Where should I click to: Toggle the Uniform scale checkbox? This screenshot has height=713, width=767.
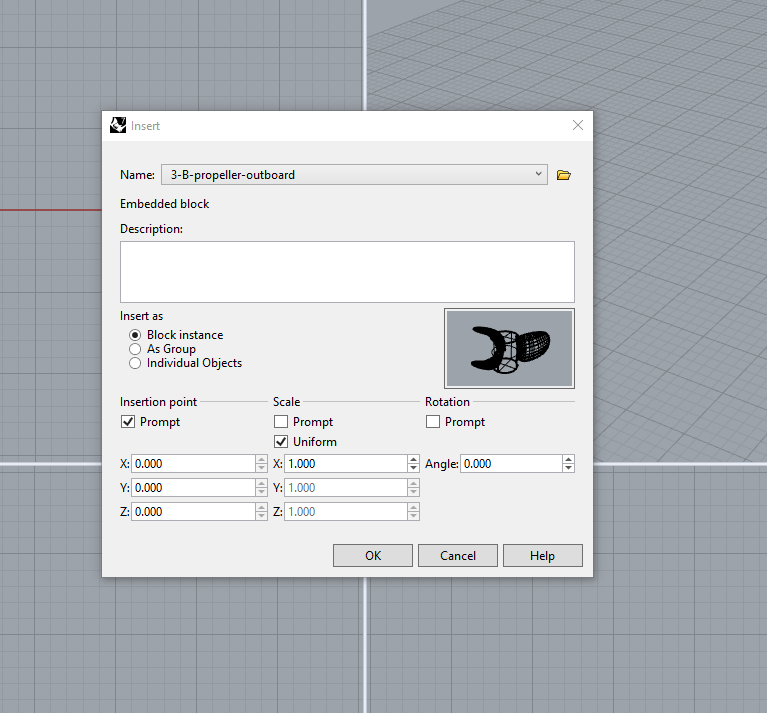[x=281, y=442]
